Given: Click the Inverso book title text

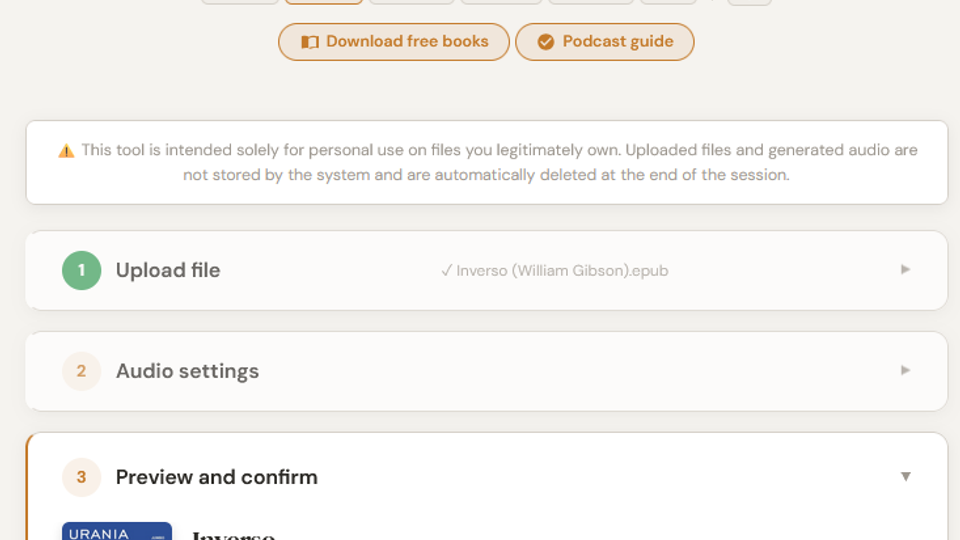Looking at the screenshot, I should click(233, 535).
